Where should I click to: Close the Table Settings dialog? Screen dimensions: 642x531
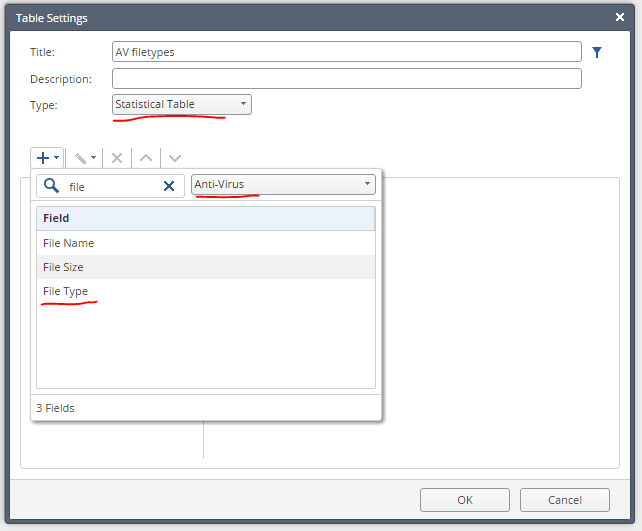point(620,17)
